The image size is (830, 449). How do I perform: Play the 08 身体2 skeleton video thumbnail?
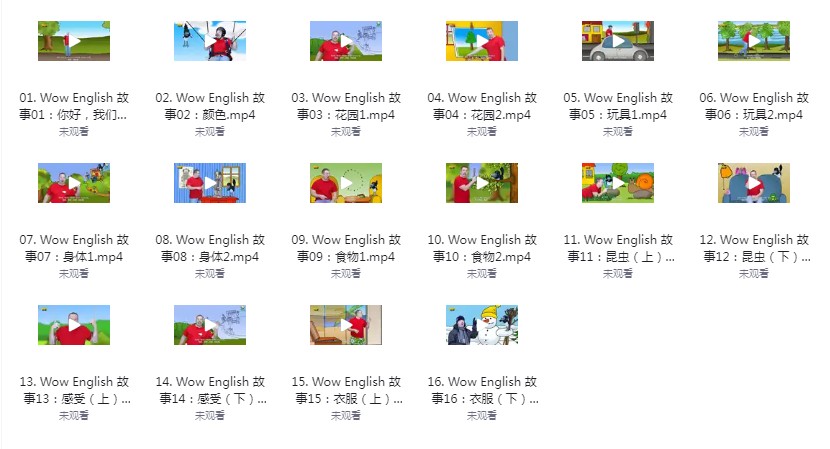point(210,183)
